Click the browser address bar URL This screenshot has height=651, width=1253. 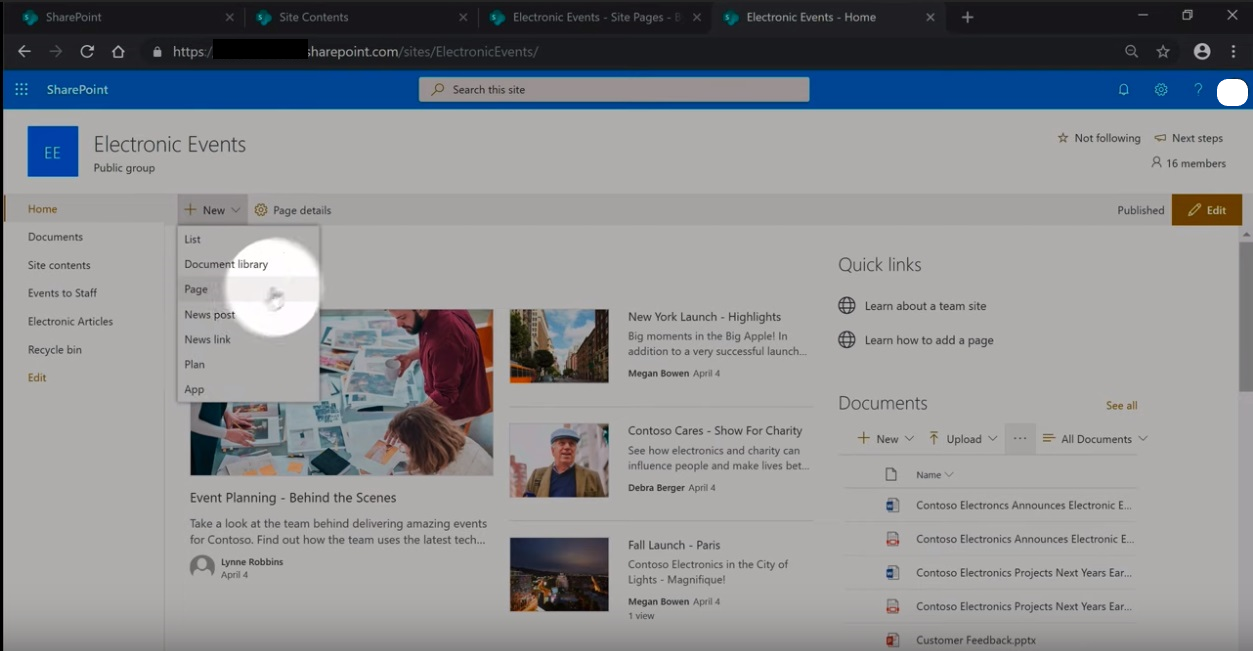pyautogui.click(x=355, y=52)
